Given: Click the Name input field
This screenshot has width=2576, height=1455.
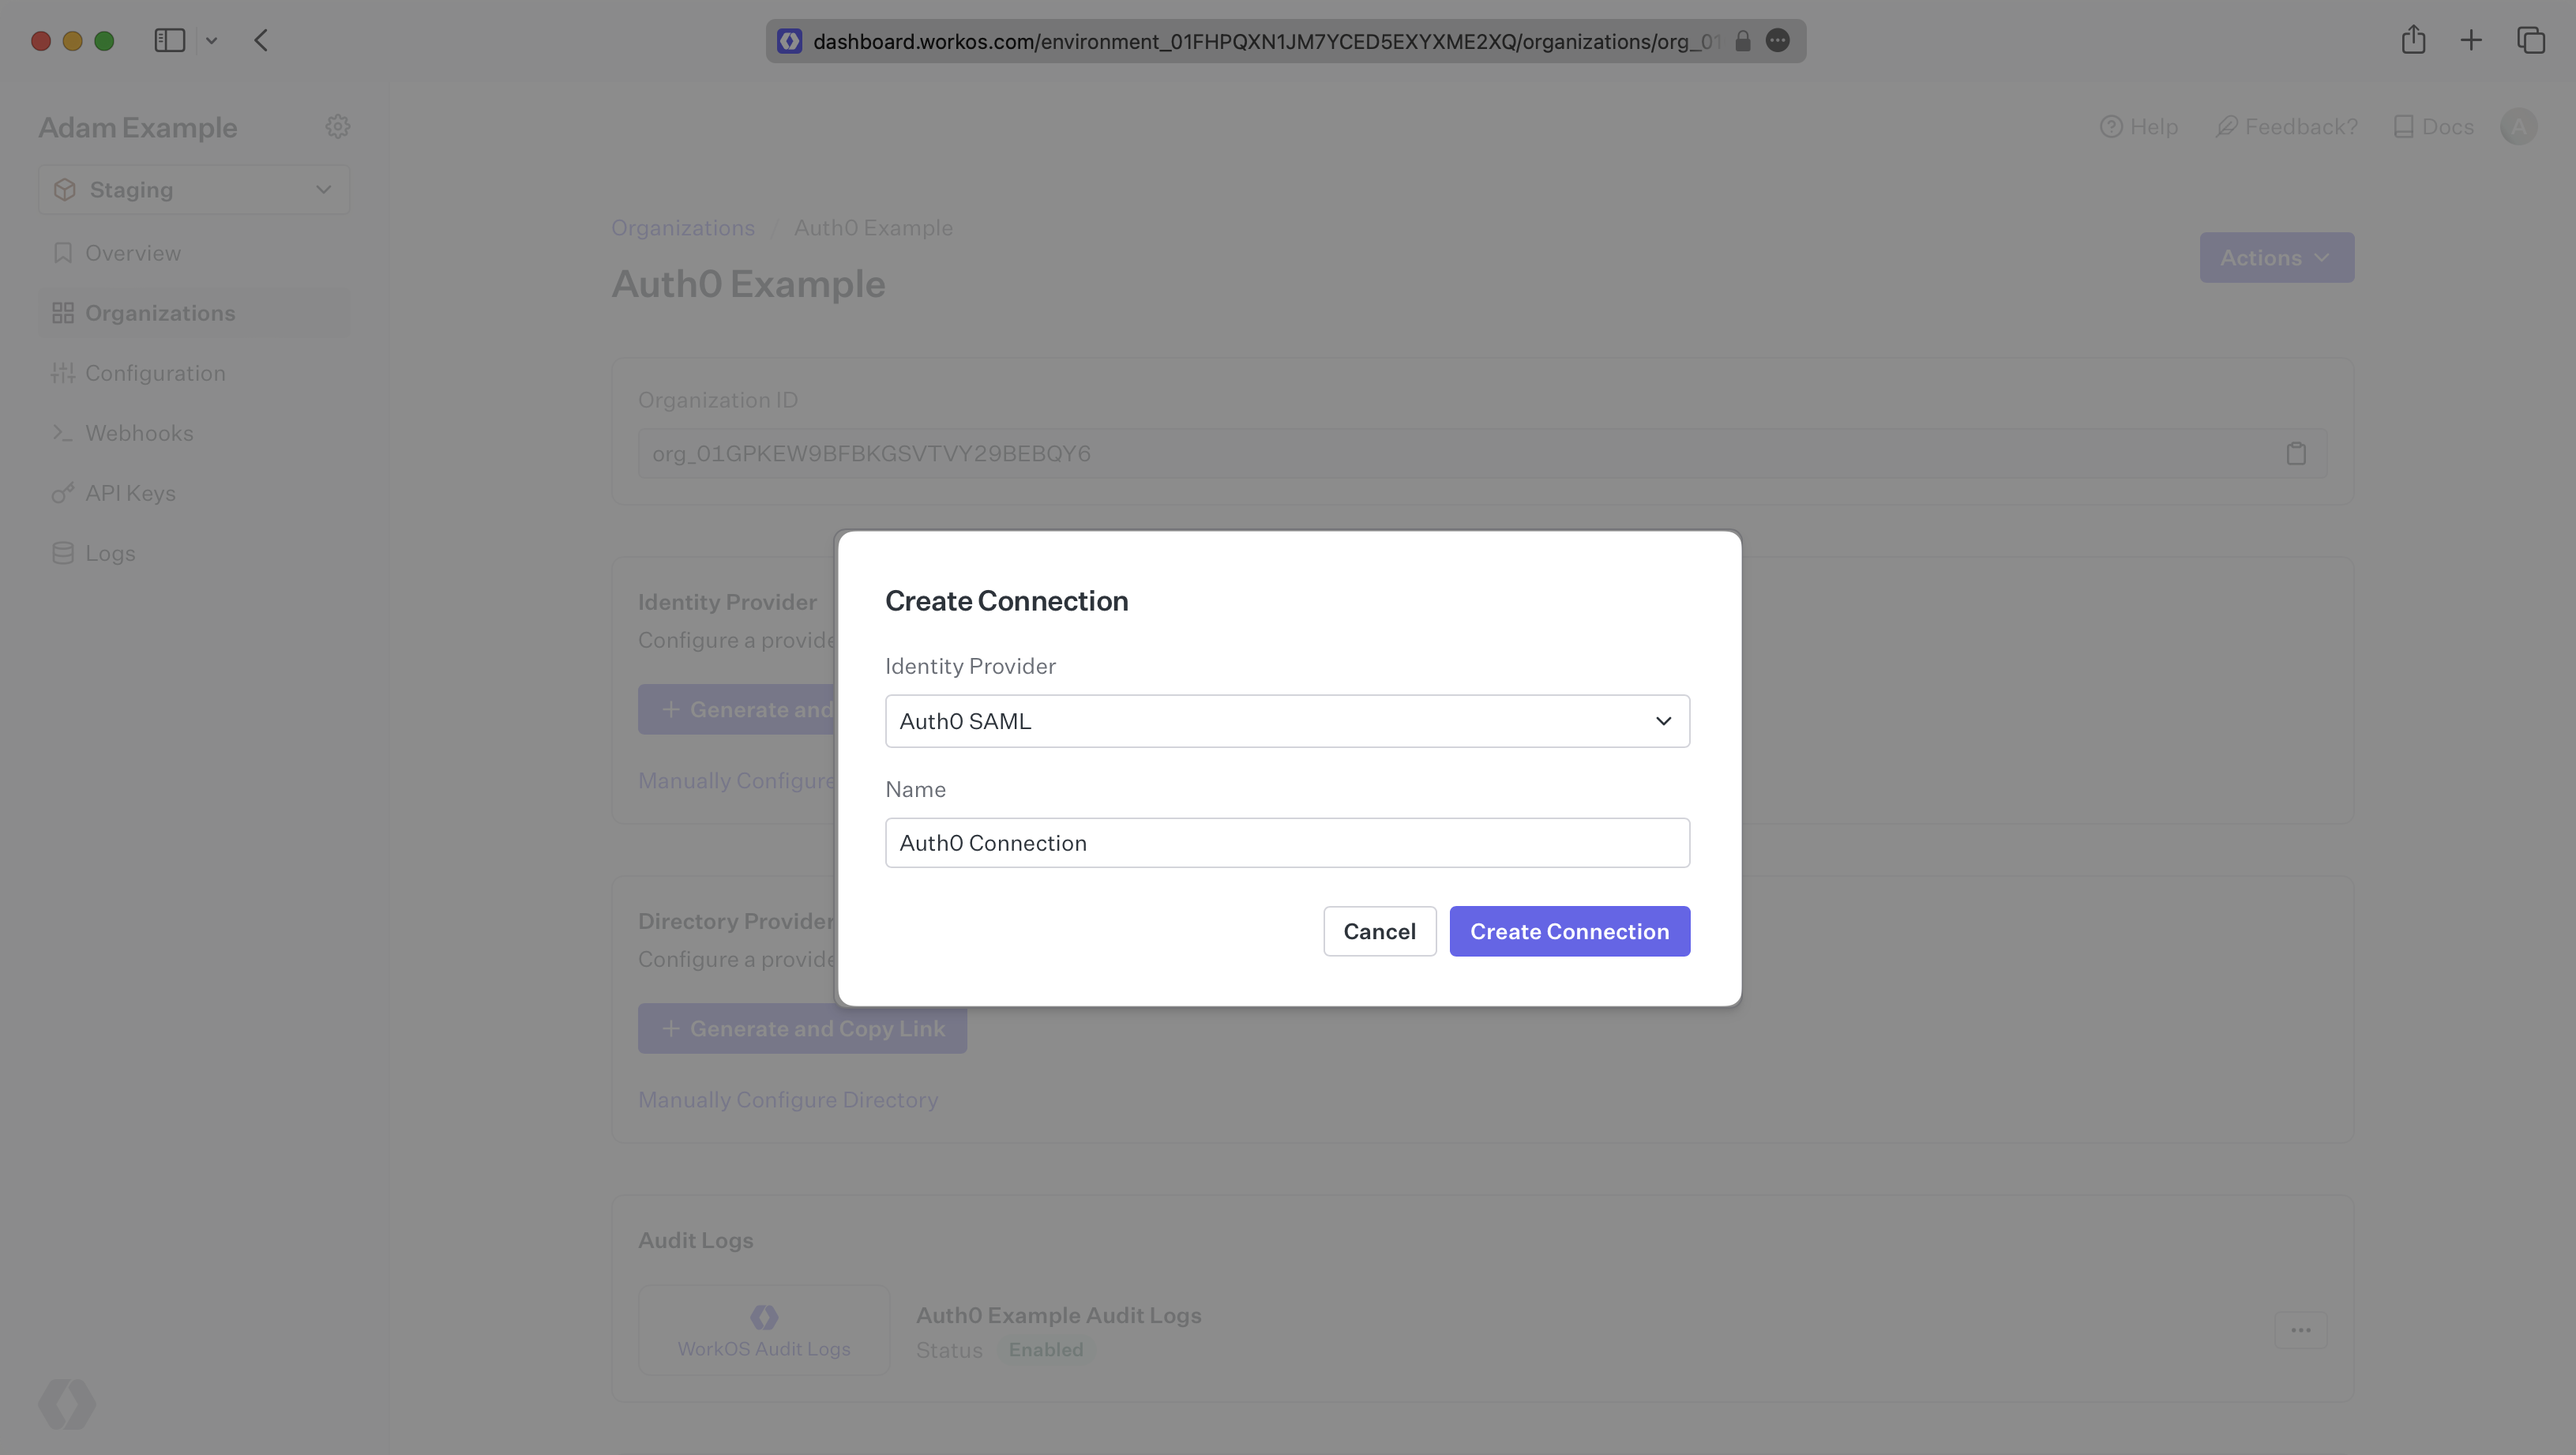Looking at the screenshot, I should pos(1288,840).
